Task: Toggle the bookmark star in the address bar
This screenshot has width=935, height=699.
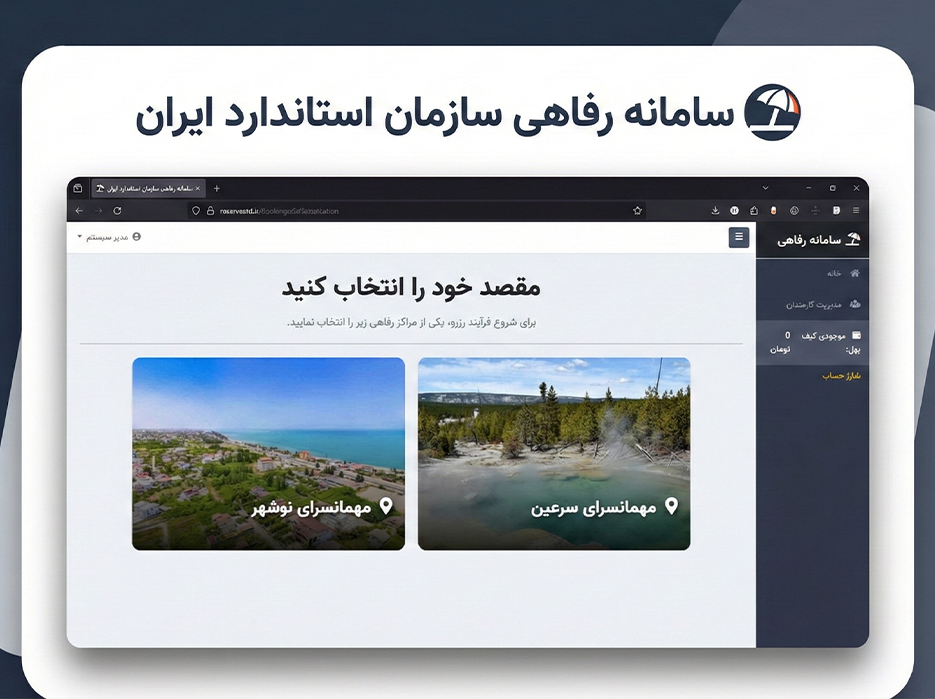Action: coord(637,211)
